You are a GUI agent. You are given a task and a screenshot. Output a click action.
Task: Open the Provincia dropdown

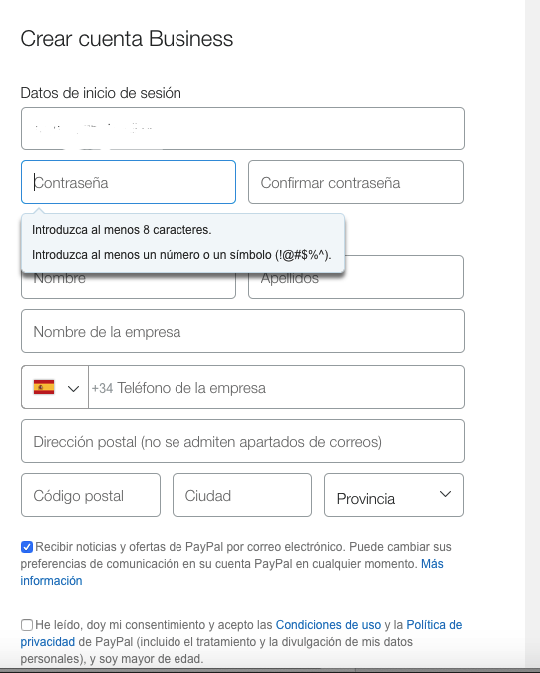pyautogui.click(x=394, y=495)
